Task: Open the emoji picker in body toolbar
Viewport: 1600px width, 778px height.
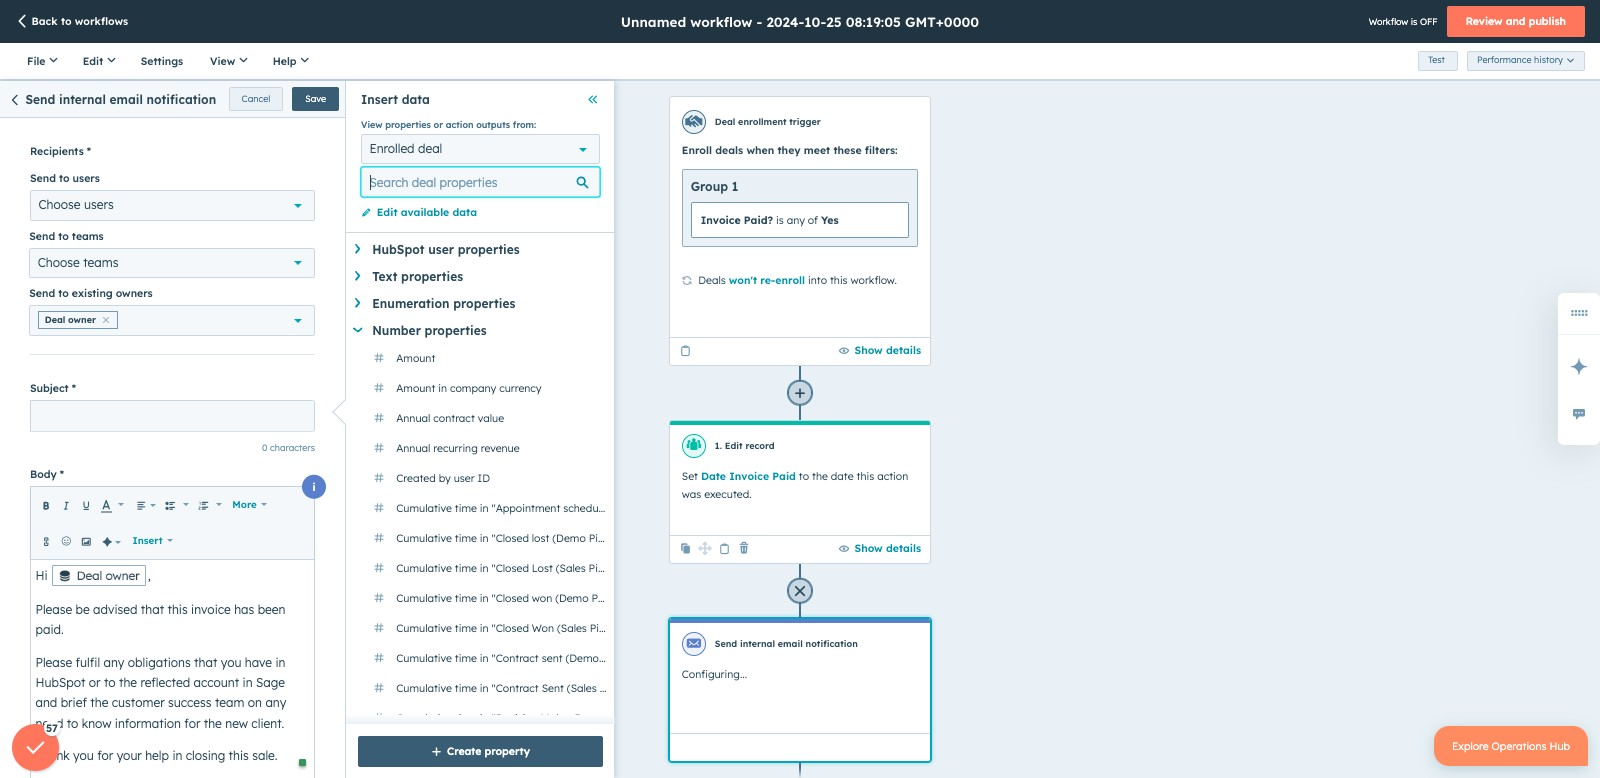Action: pos(66,541)
